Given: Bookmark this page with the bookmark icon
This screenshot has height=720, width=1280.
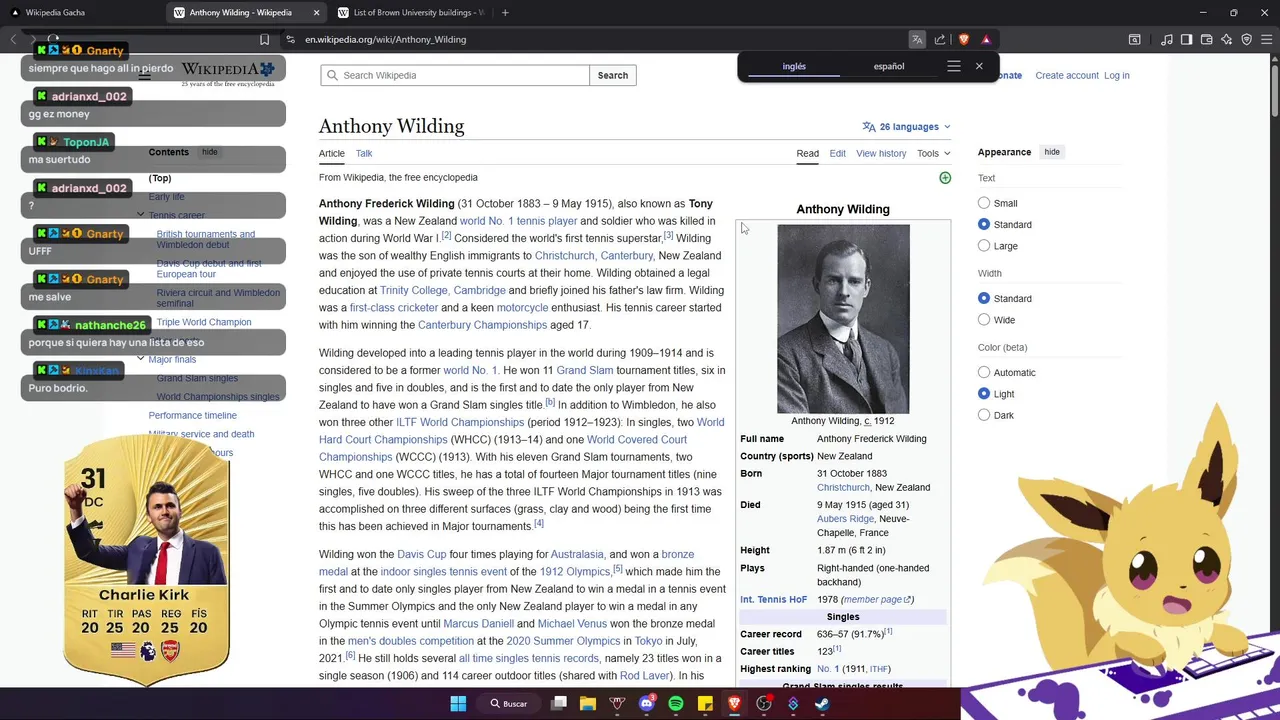Looking at the screenshot, I should 264,40.
